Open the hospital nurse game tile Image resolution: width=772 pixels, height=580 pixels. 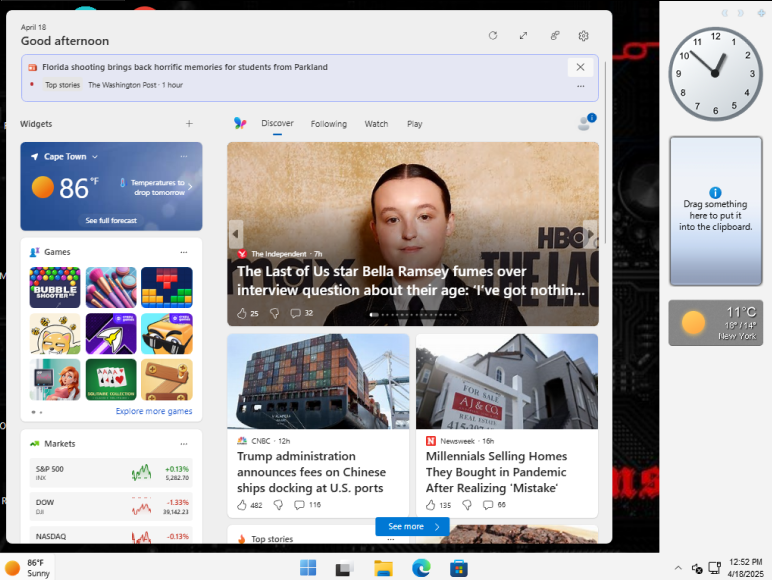pyautogui.click(x=55, y=379)
